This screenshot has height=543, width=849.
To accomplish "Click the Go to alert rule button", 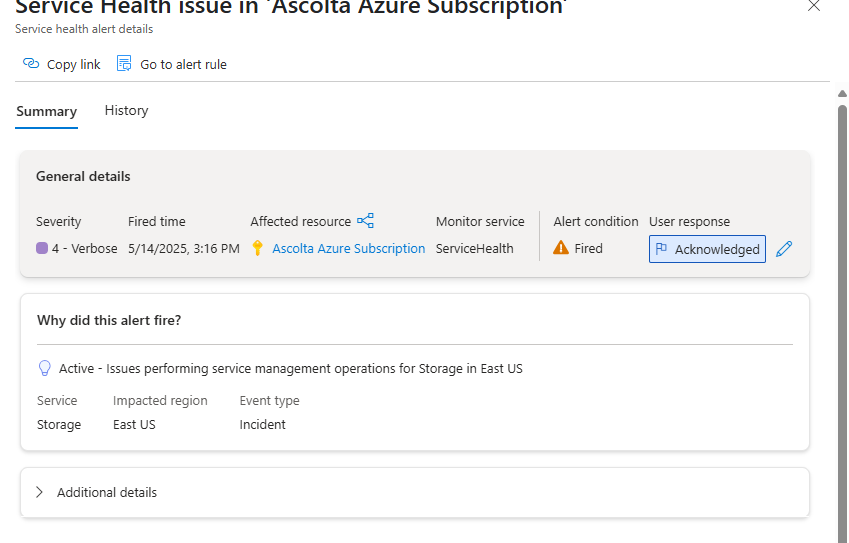I will click(172, 64).
